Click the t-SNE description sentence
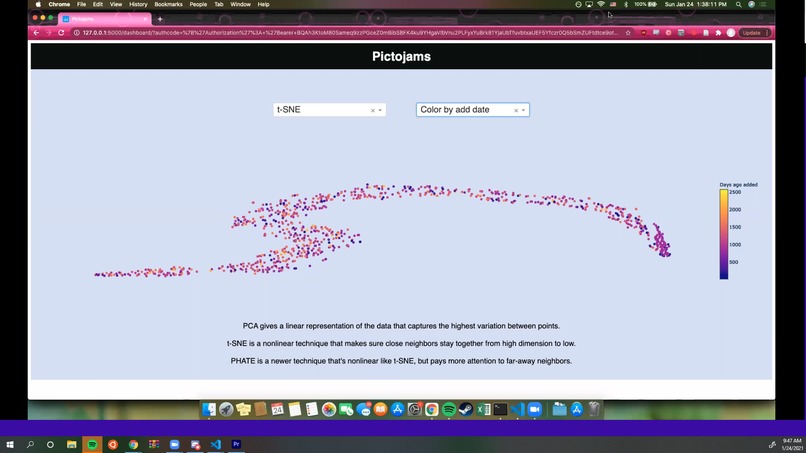 (401, 343)
